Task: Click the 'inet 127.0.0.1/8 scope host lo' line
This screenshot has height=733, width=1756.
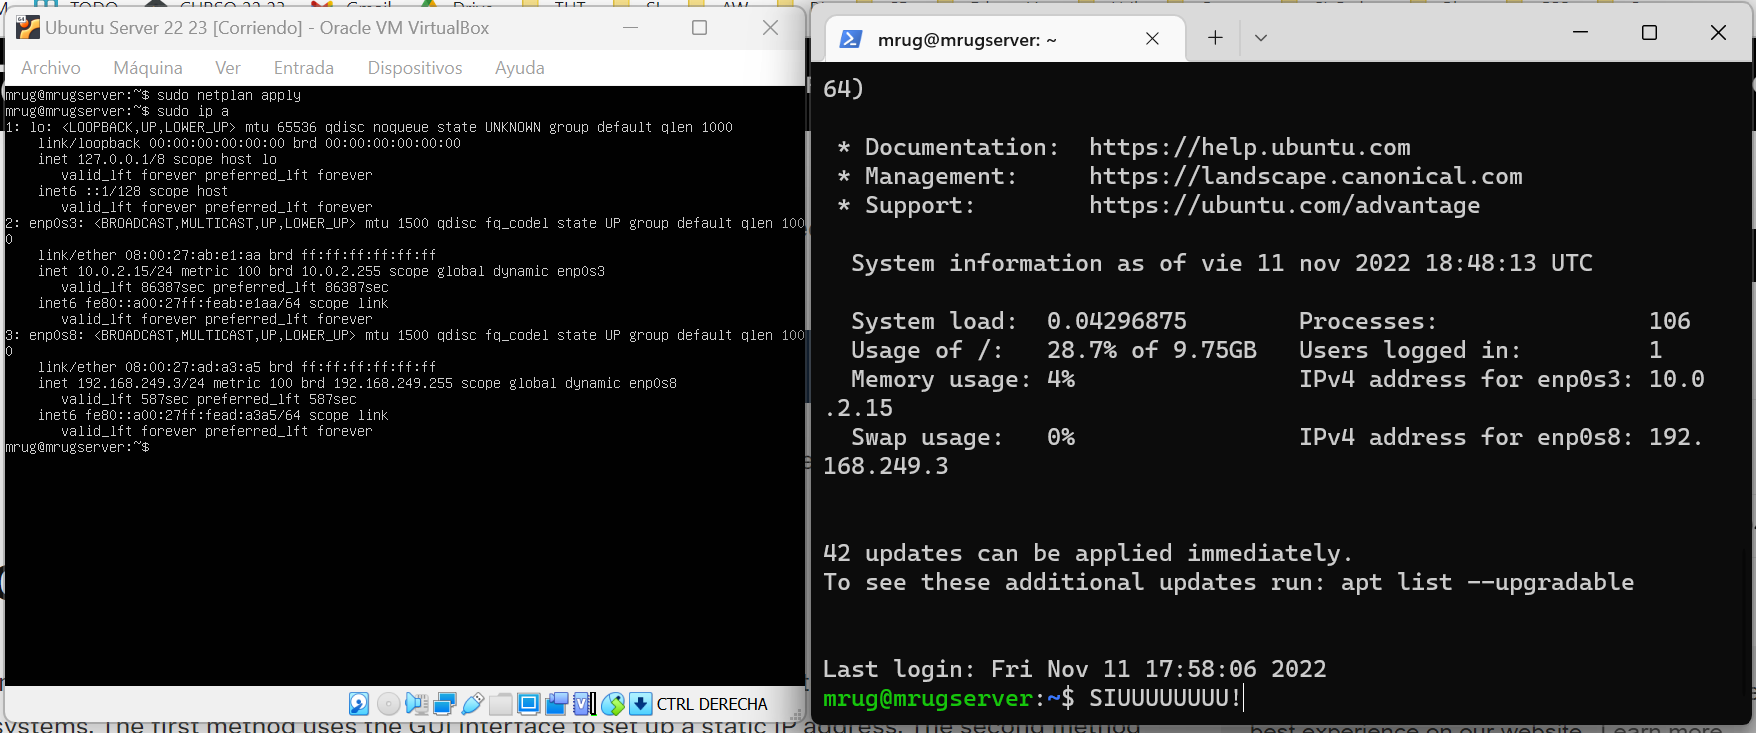Action: (x=157, y=159)
